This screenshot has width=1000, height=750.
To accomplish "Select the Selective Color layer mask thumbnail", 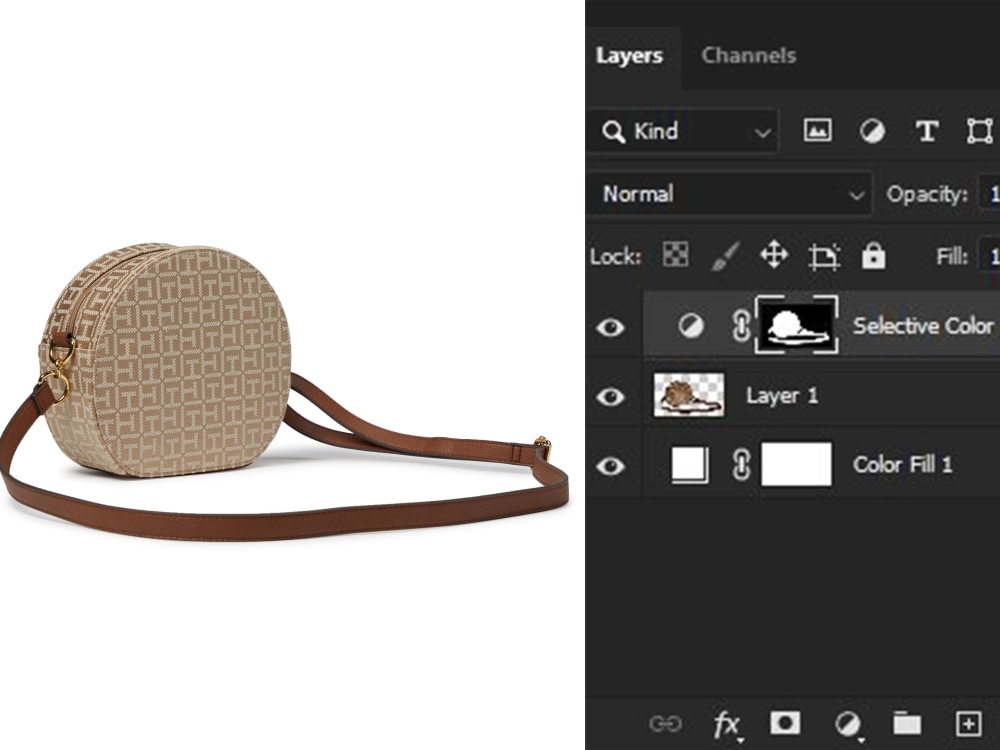I will point(797,325).
